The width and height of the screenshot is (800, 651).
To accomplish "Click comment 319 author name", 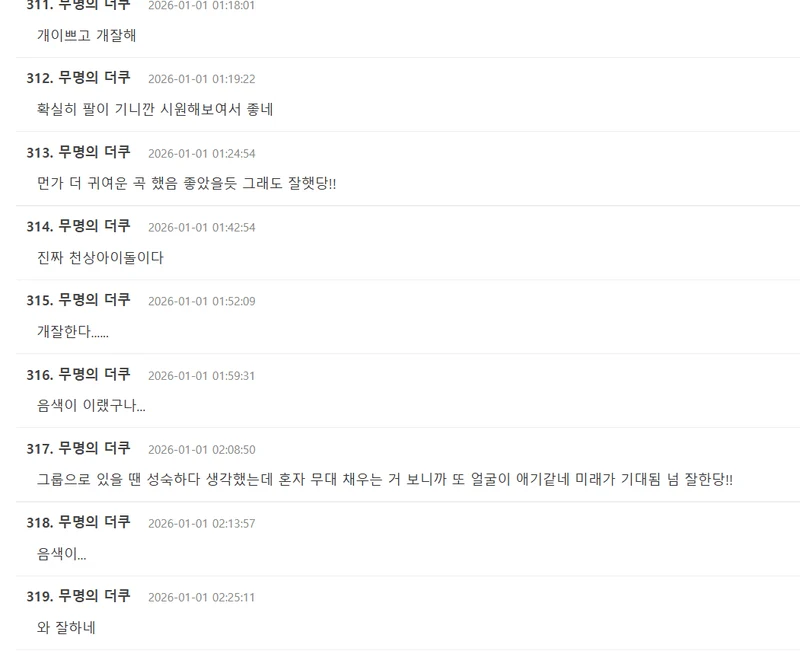I will coord(94,595).
